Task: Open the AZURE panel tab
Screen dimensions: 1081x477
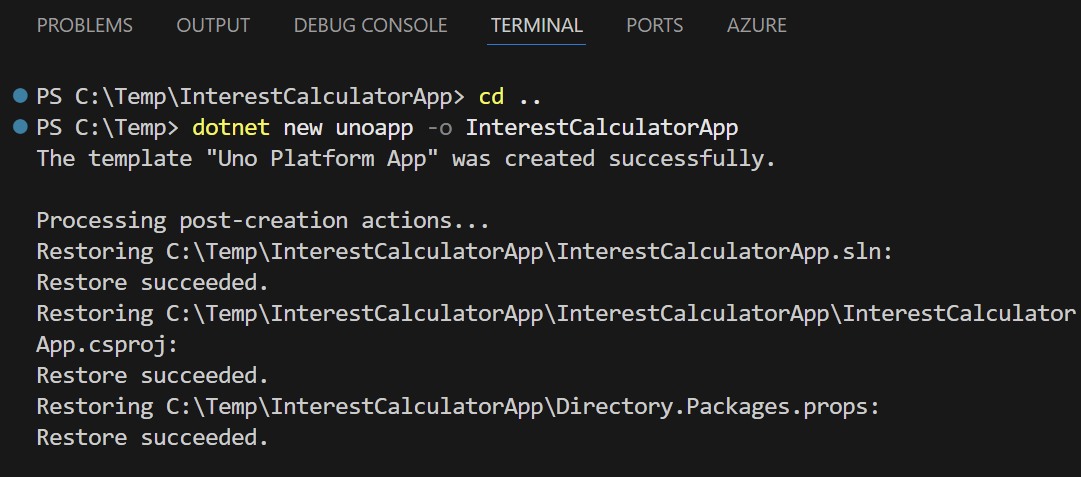Action: click(x=757, y=26)
